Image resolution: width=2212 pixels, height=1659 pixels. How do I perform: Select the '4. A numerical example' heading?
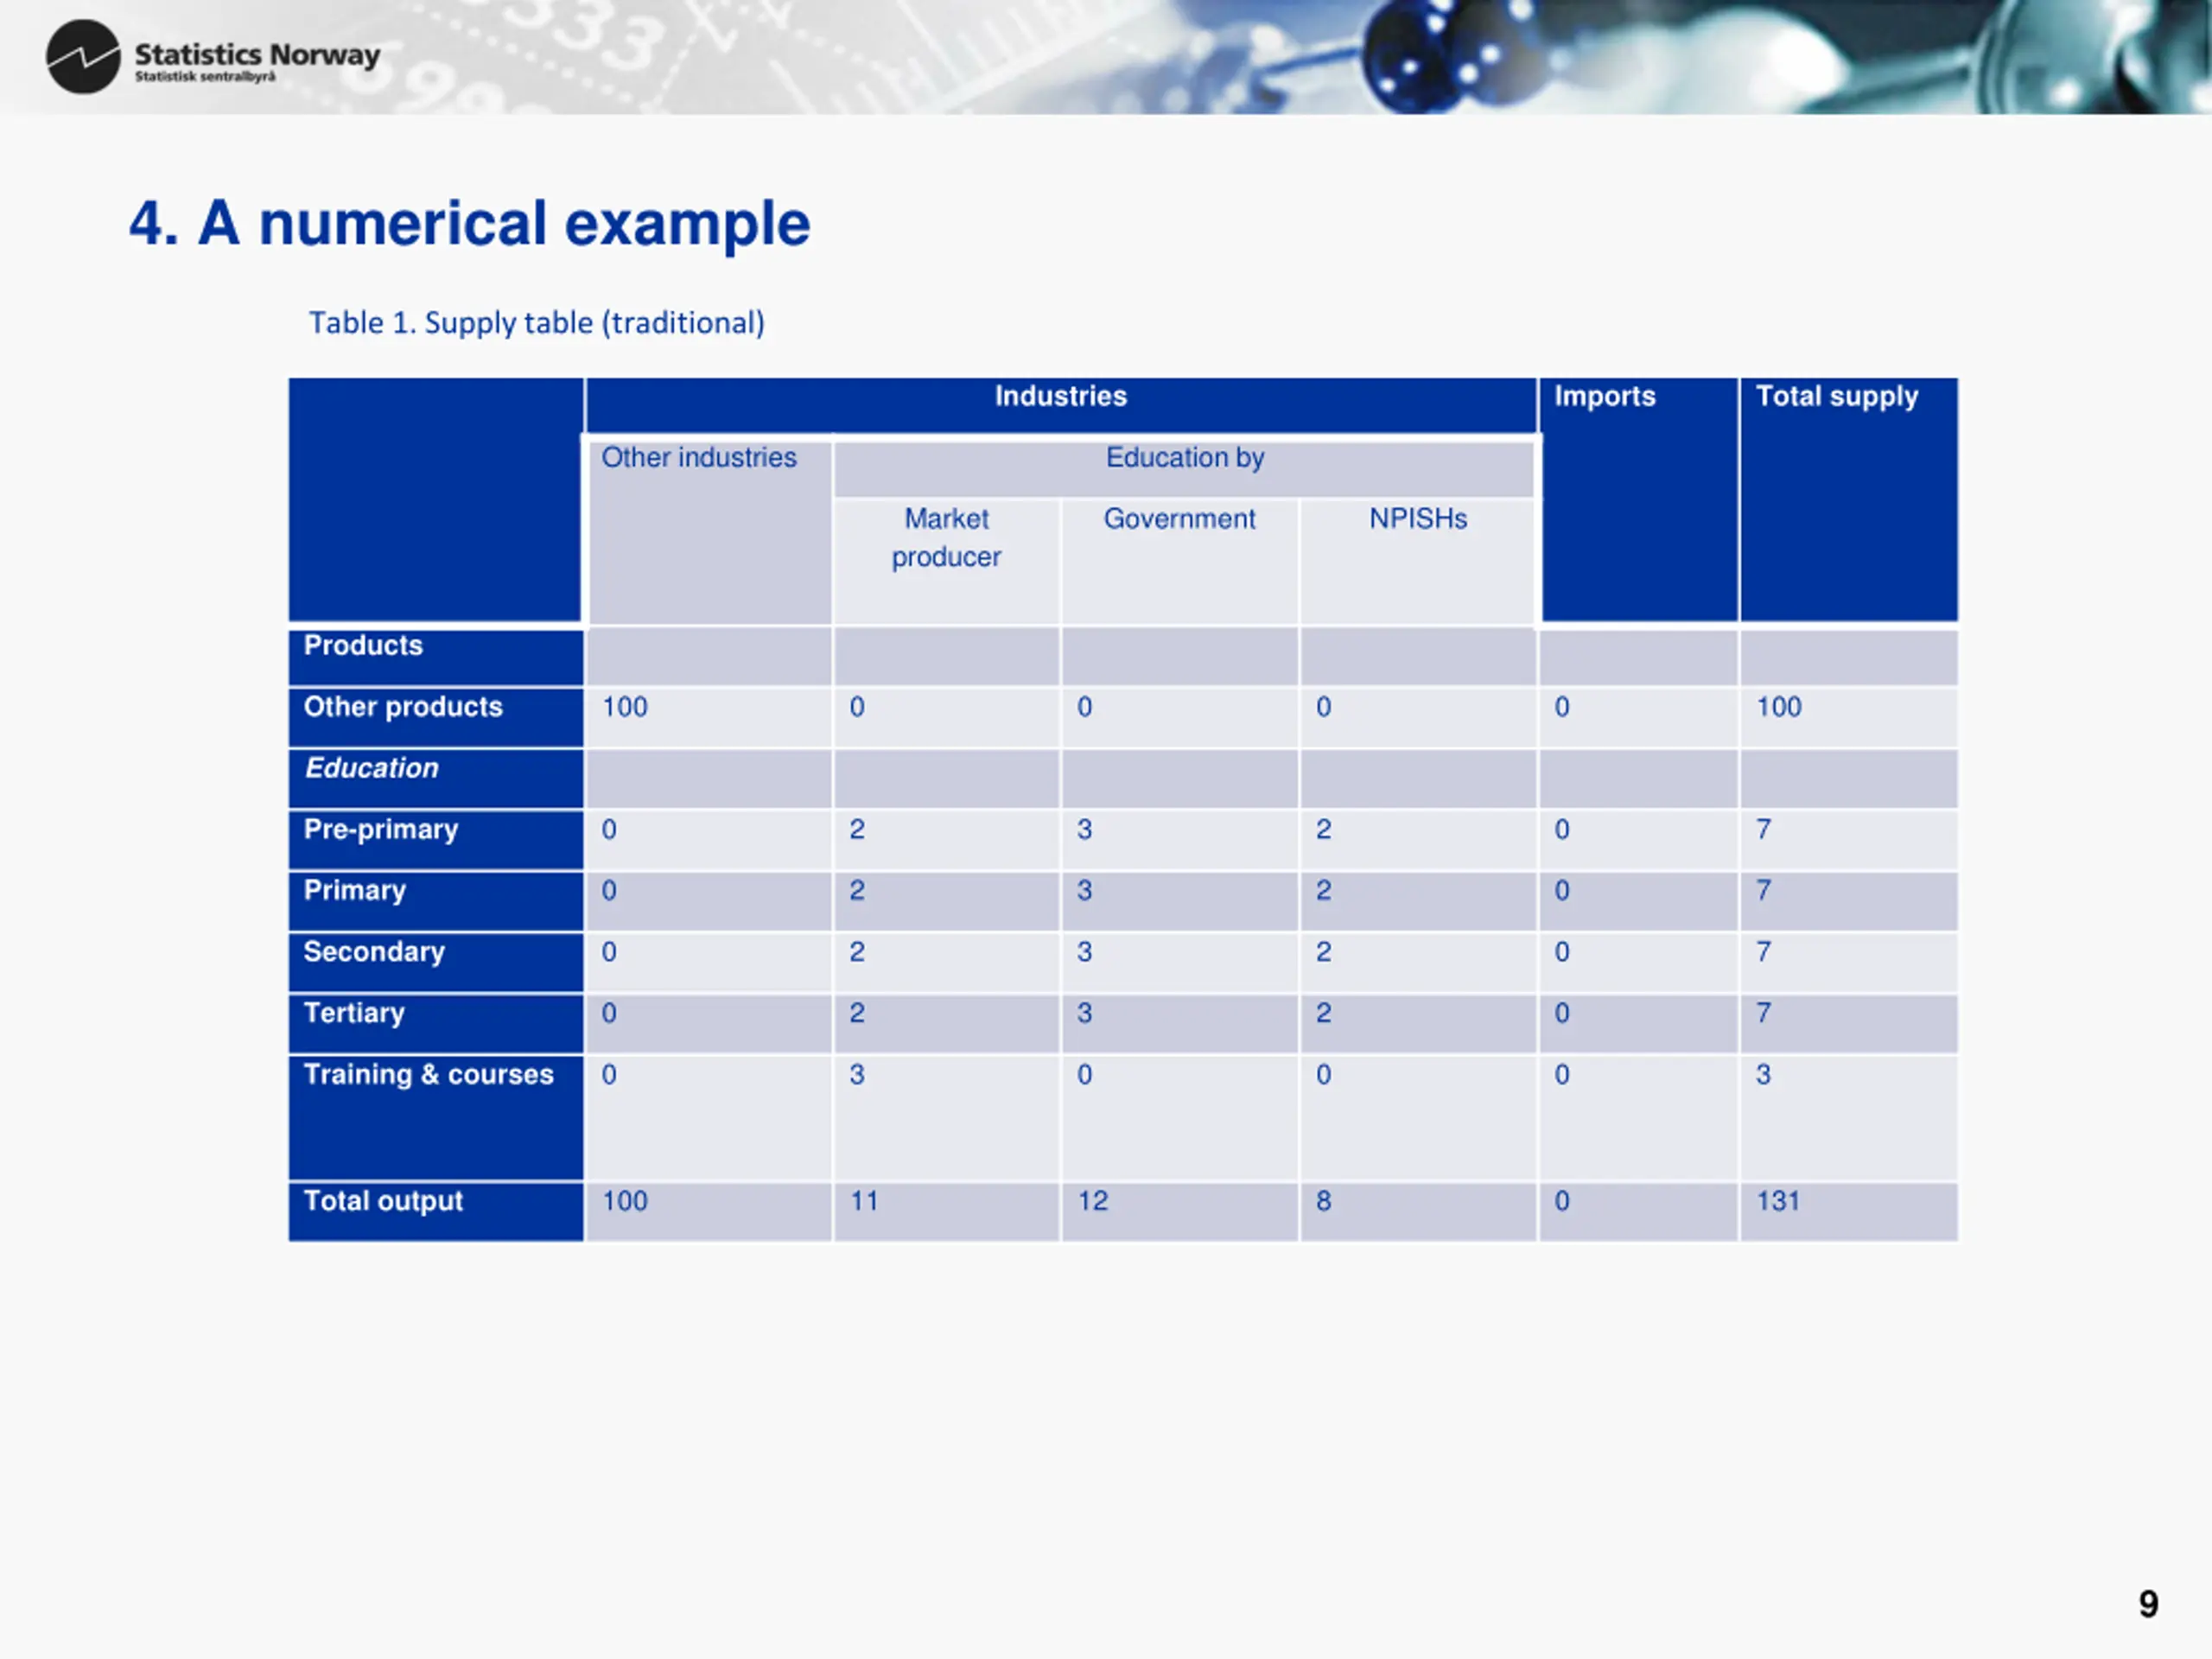click(469, 223)
